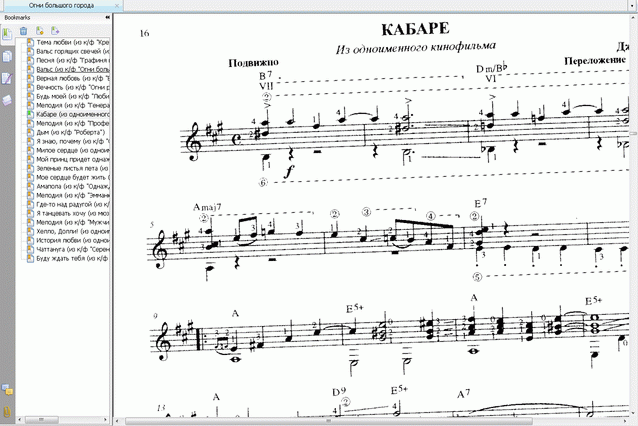Open the Layers panel icon
The width and height of the screenshot is (638, 426).
tap(7, 100)
